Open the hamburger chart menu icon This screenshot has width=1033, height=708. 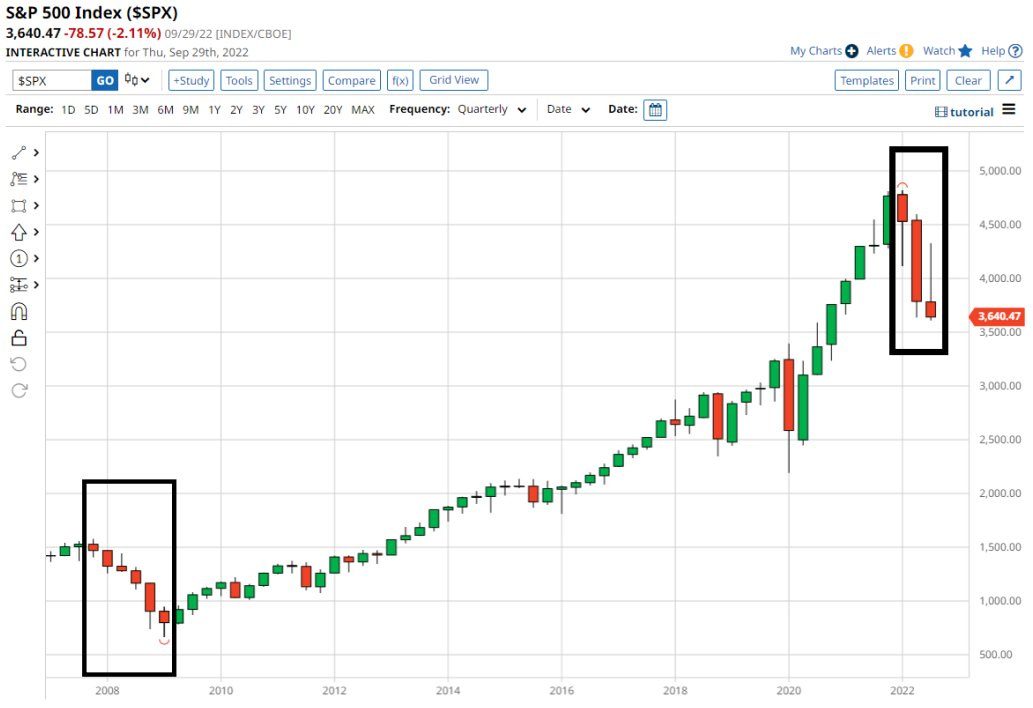(1009, 109)
